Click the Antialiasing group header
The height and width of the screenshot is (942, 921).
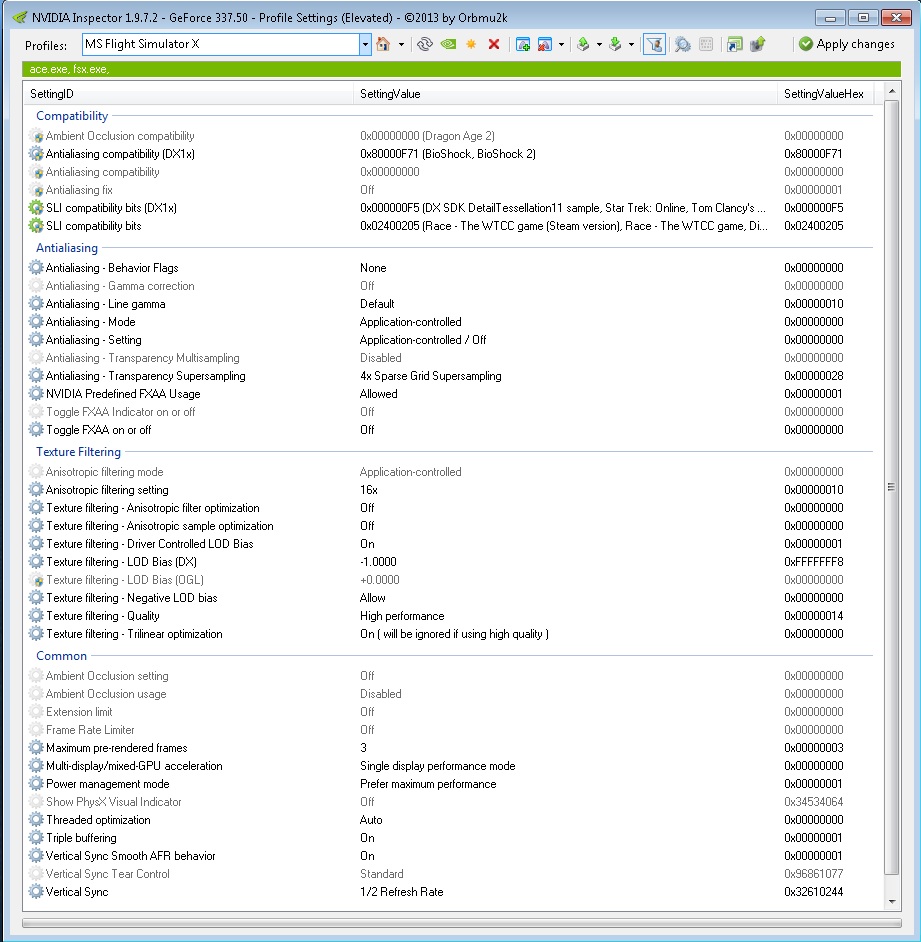click(x=67, y=248)
